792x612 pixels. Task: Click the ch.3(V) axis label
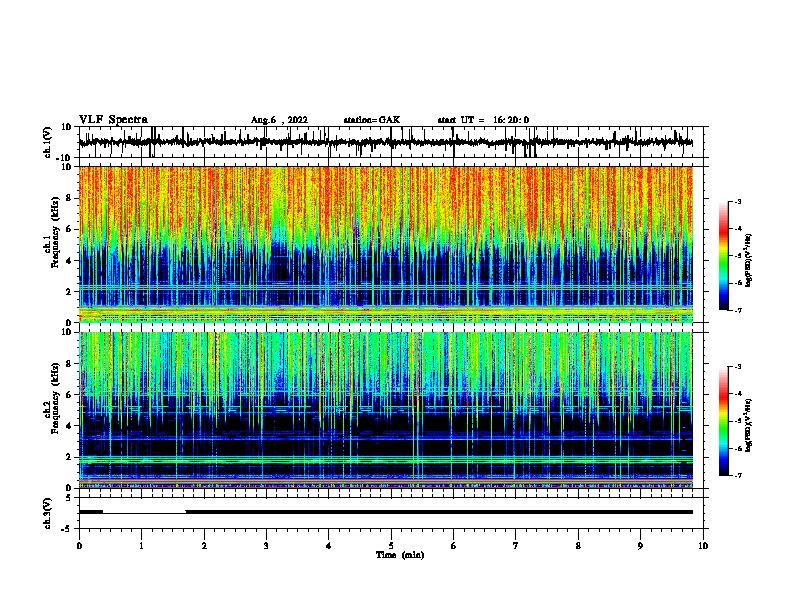[x=48, y=513]
